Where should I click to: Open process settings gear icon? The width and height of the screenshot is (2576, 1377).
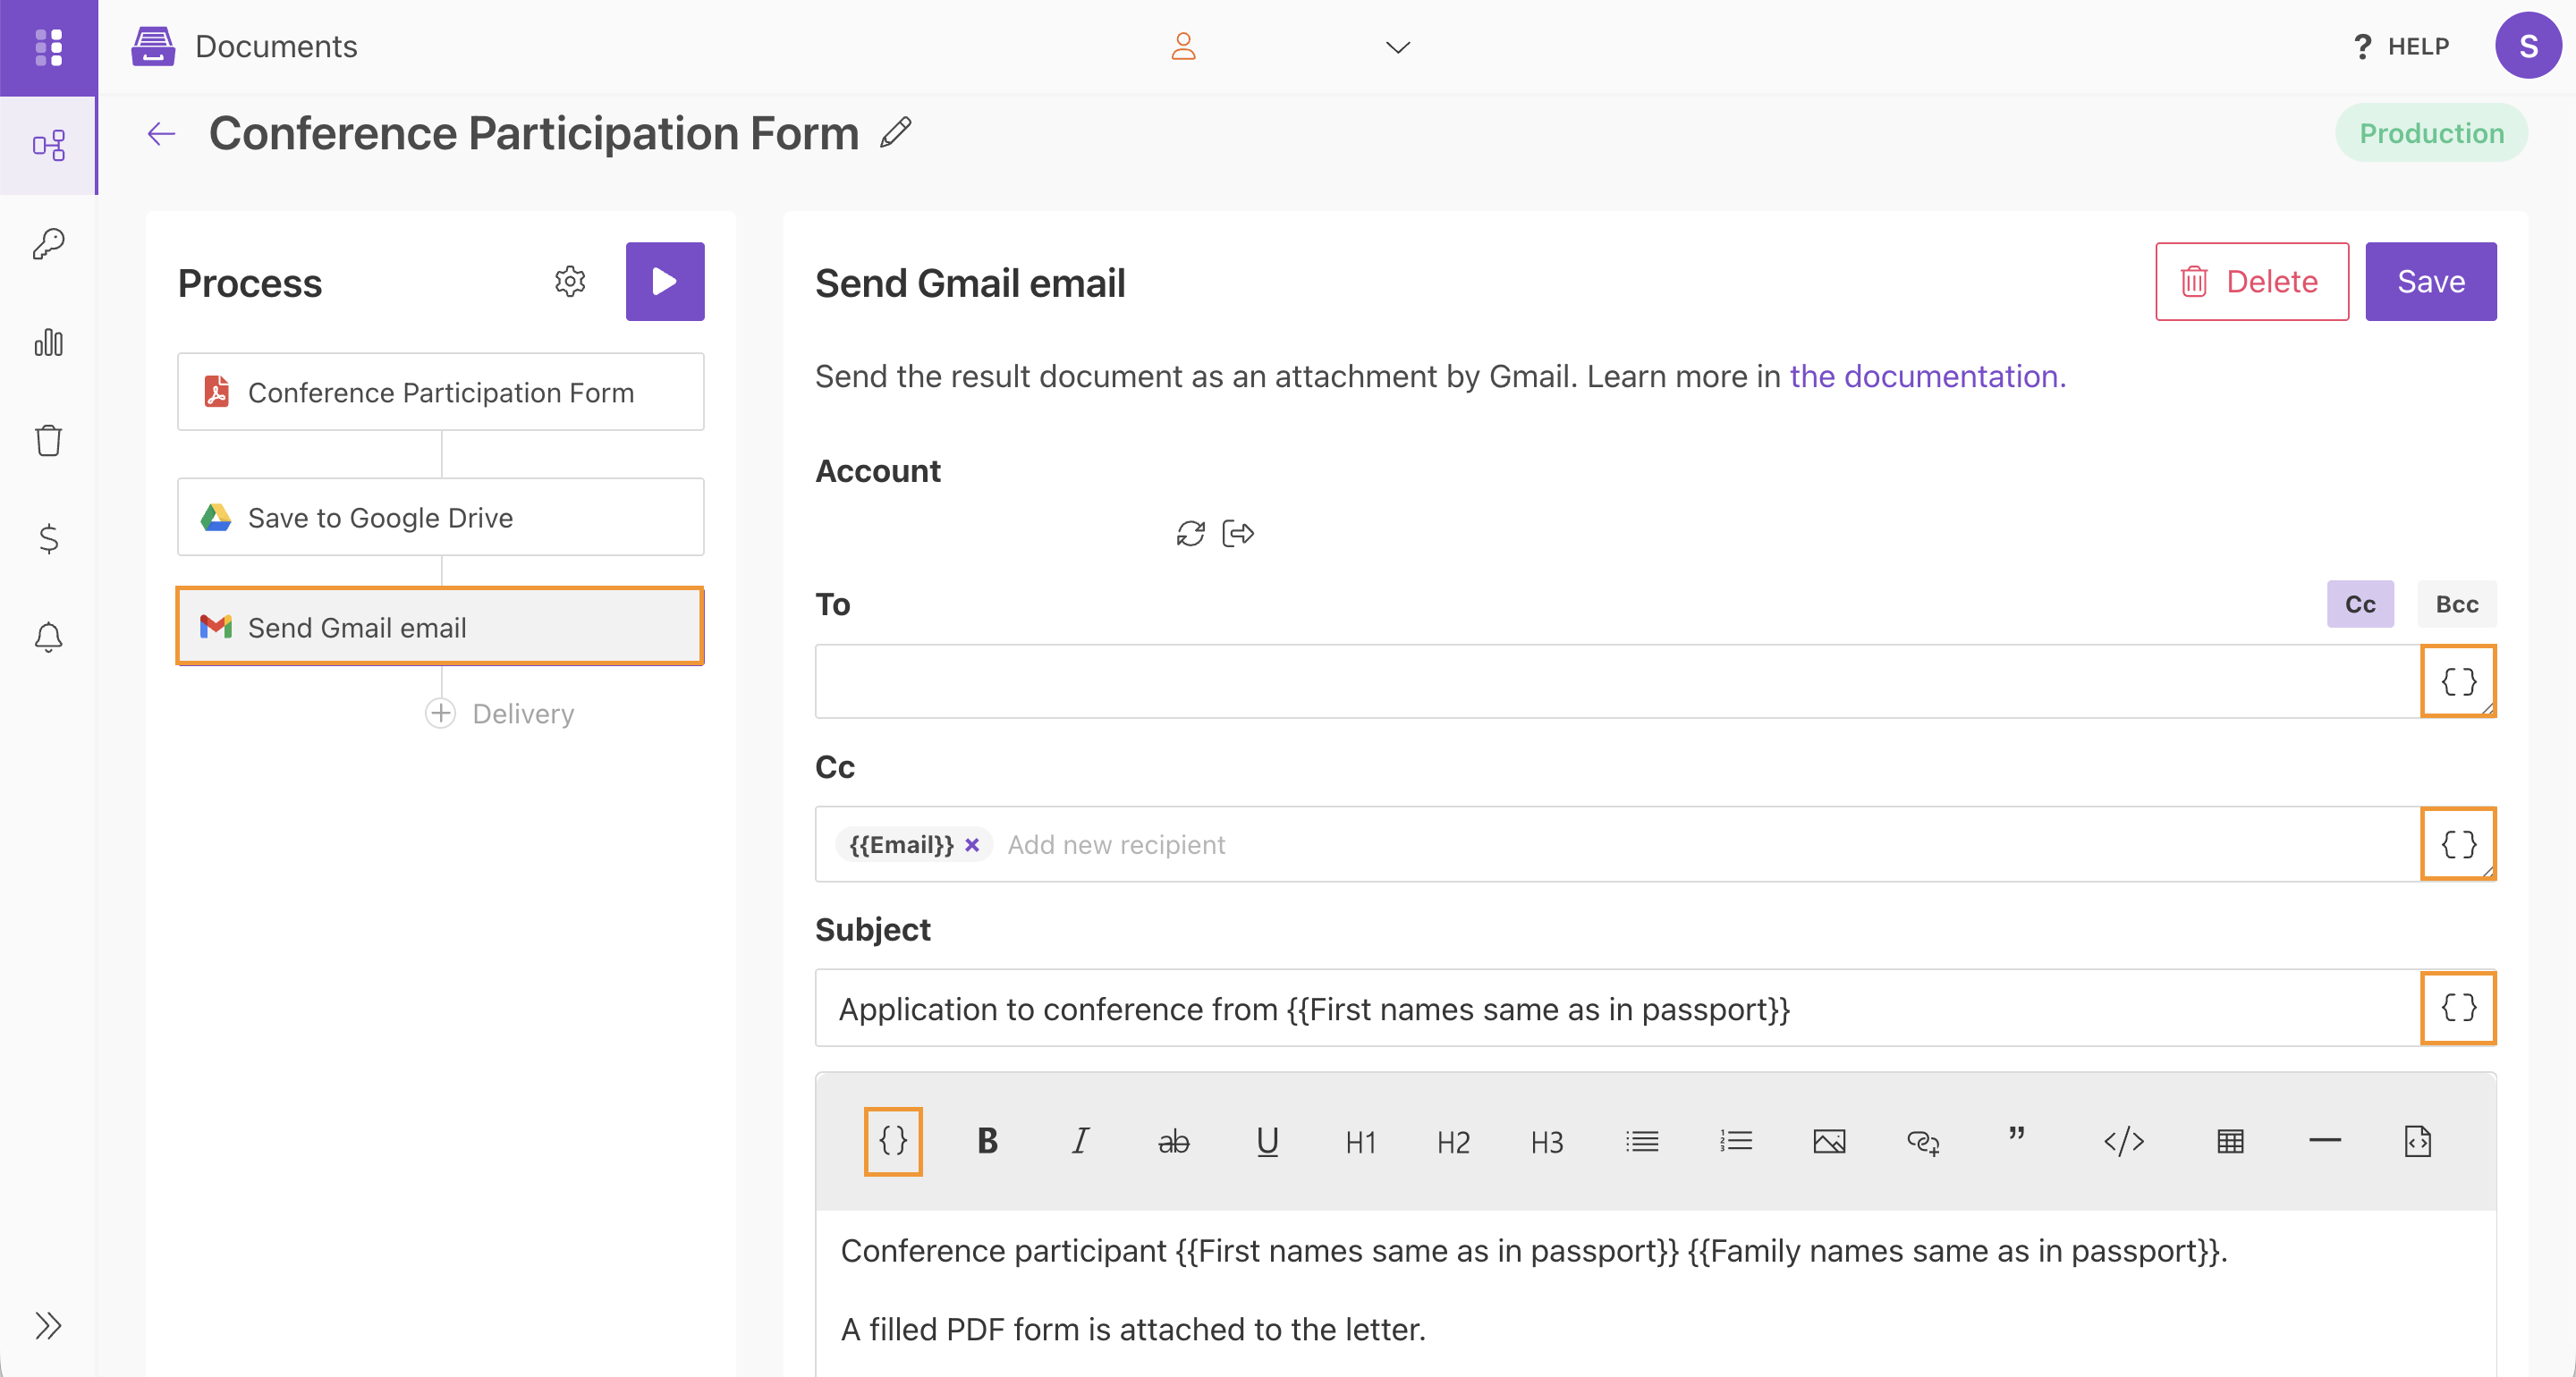click(570, 282)
